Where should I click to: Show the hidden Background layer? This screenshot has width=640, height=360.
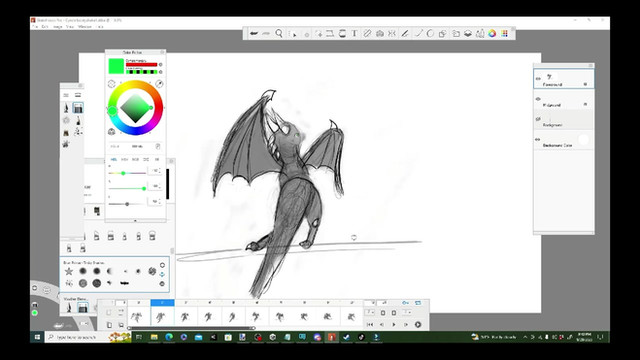pyautogui.click(x=538, y=119)
